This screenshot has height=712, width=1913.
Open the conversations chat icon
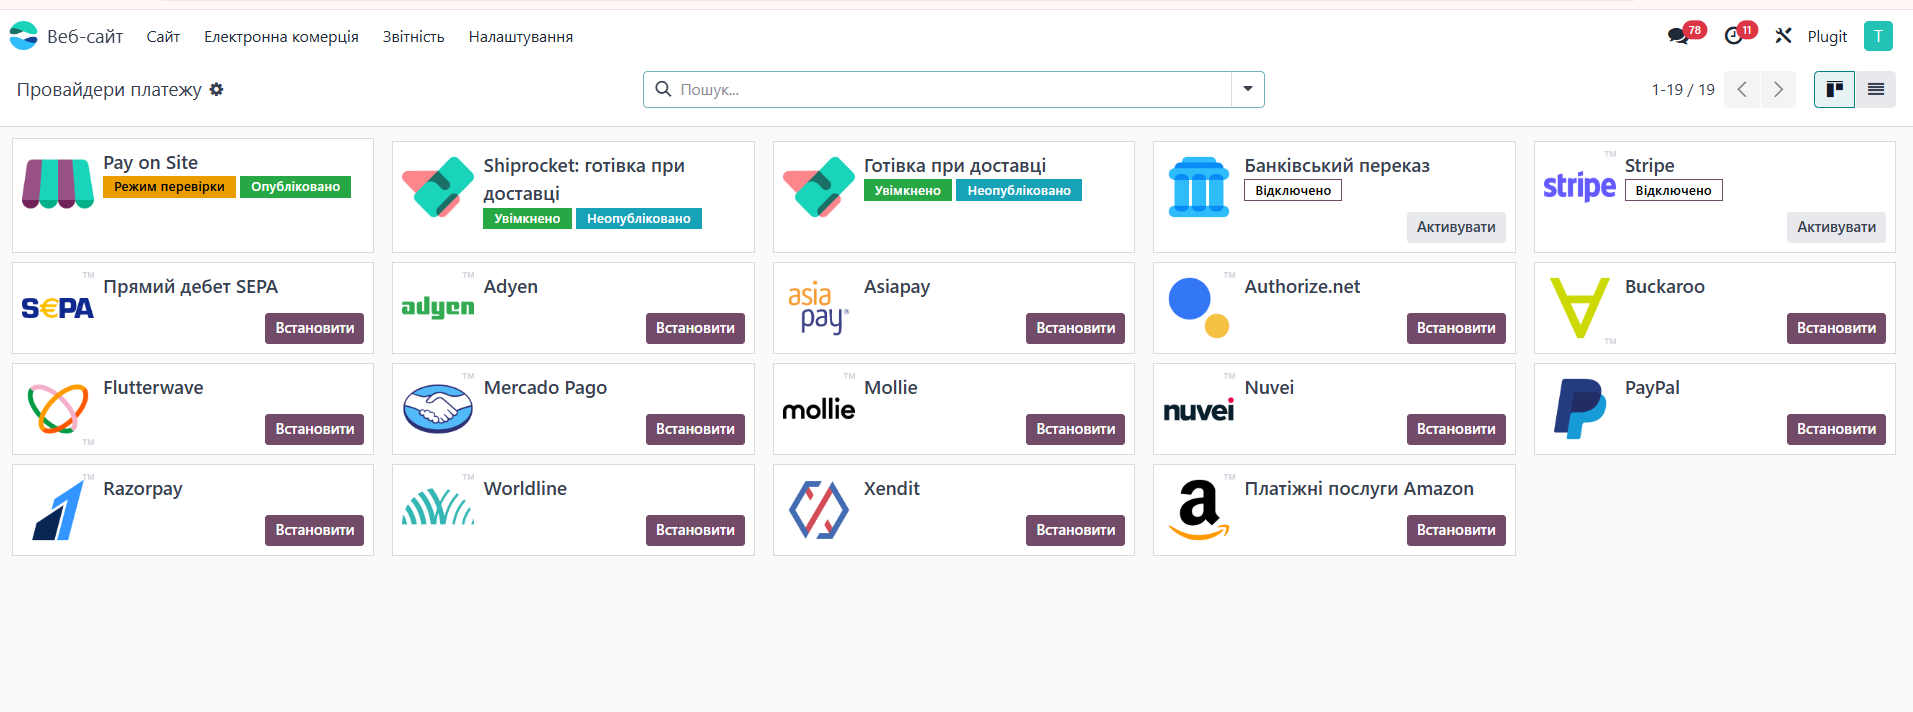(1678, 36)
